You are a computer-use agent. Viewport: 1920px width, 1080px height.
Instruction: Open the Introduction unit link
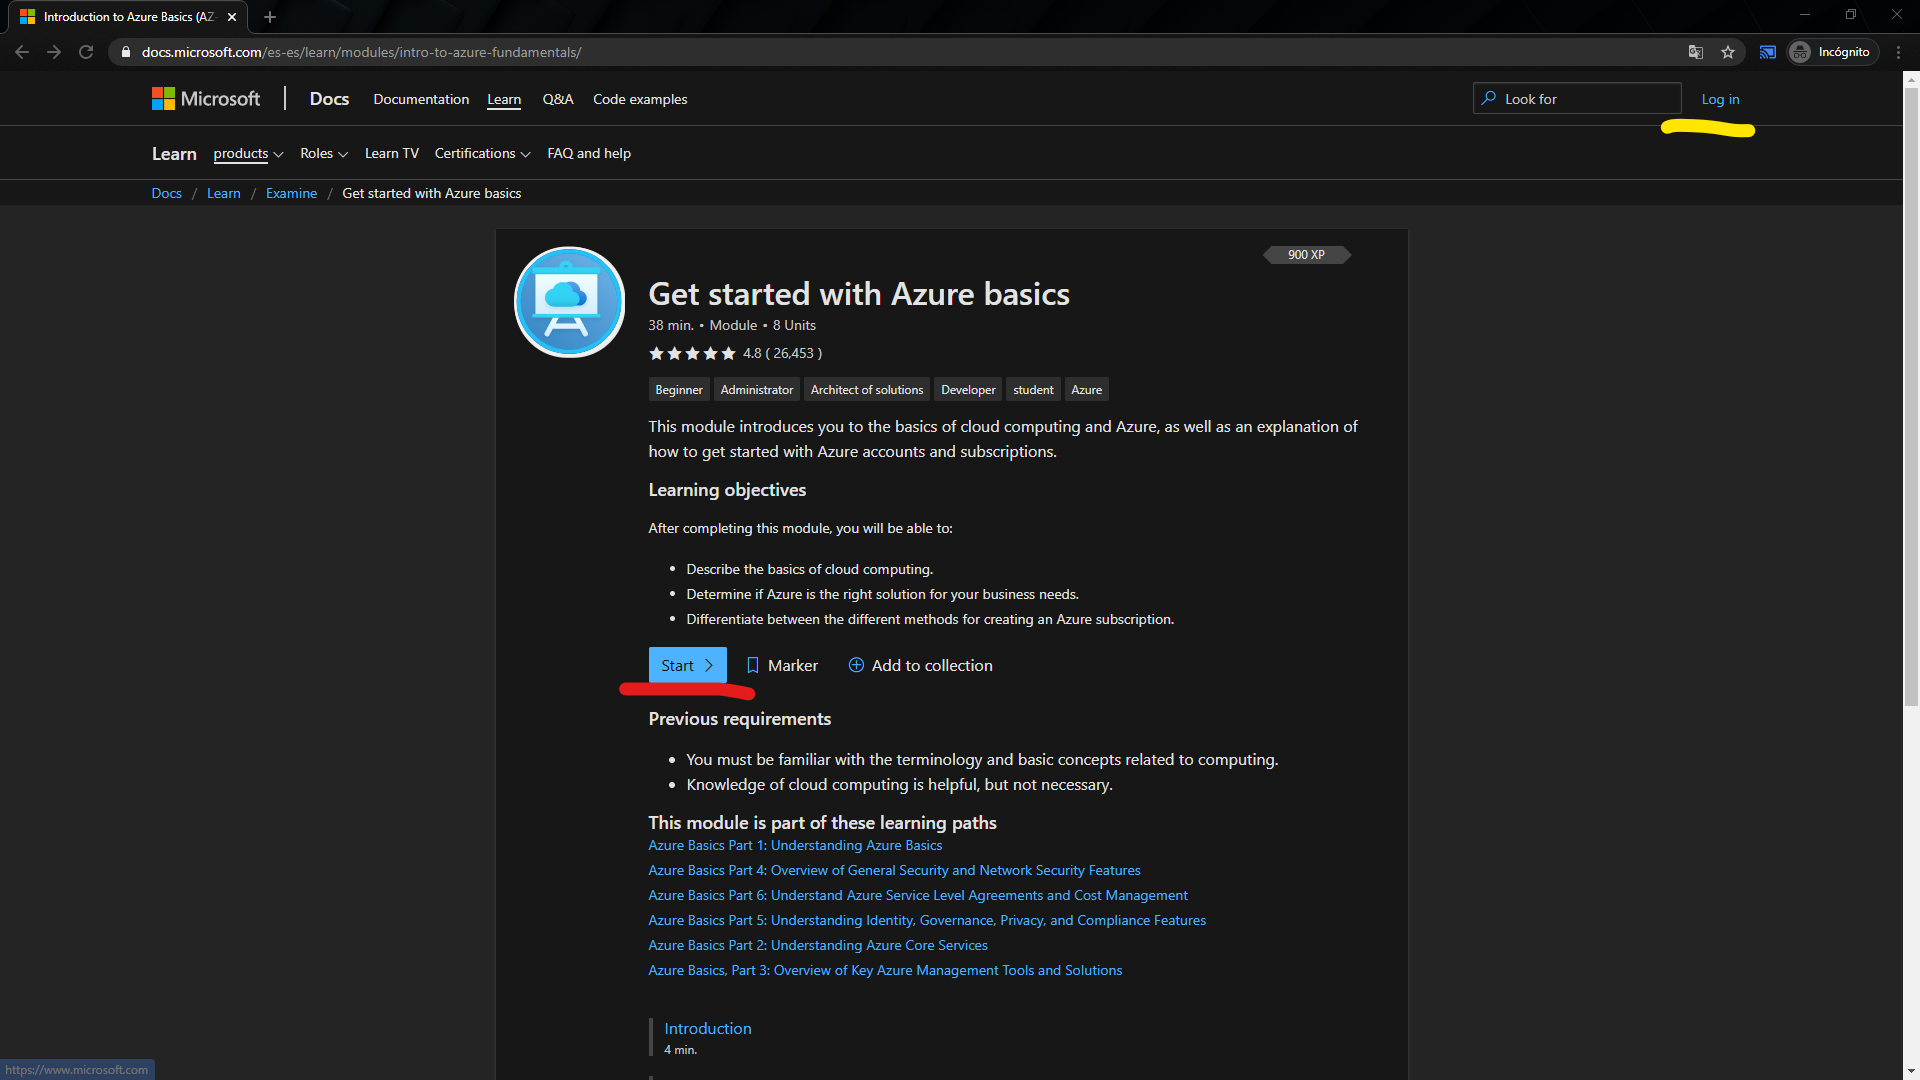click(x=708, y=1028)
